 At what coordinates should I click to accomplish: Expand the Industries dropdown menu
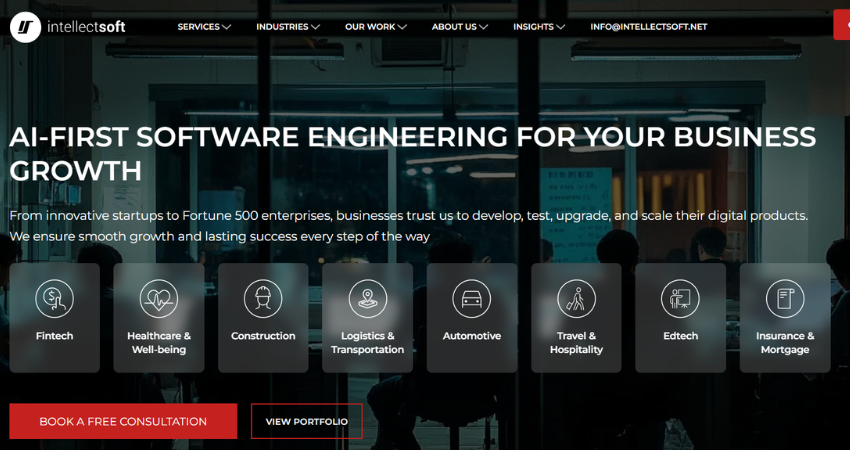click(288, 27)
